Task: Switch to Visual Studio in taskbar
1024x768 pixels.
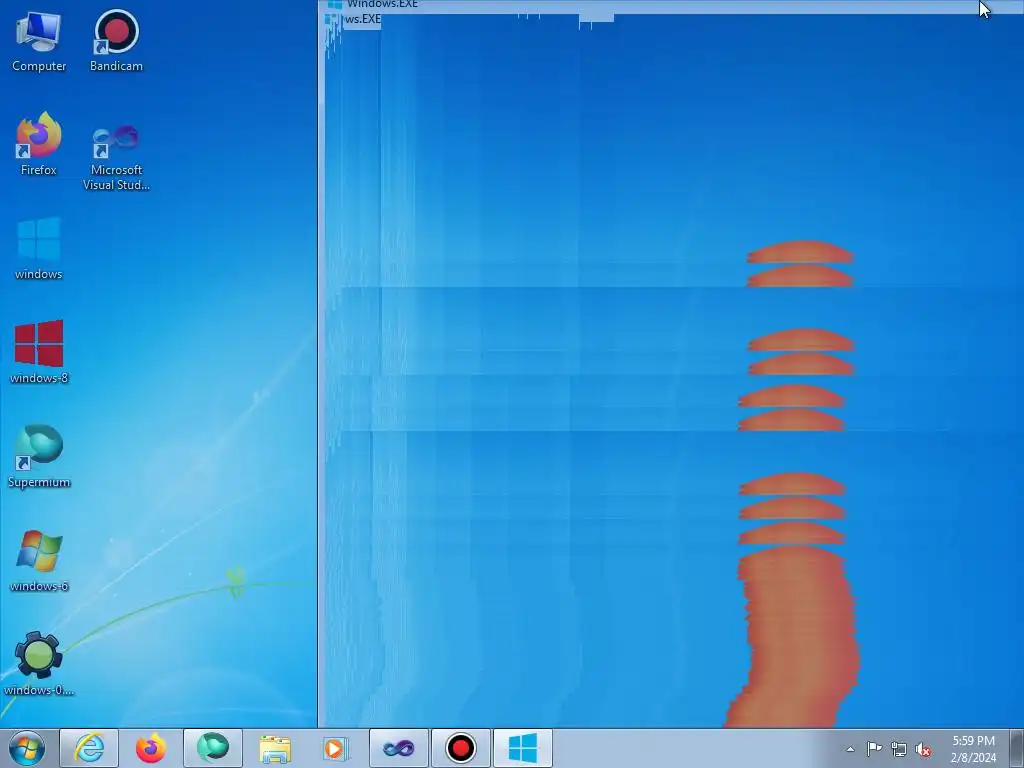Action: click(x=398, y=748)
